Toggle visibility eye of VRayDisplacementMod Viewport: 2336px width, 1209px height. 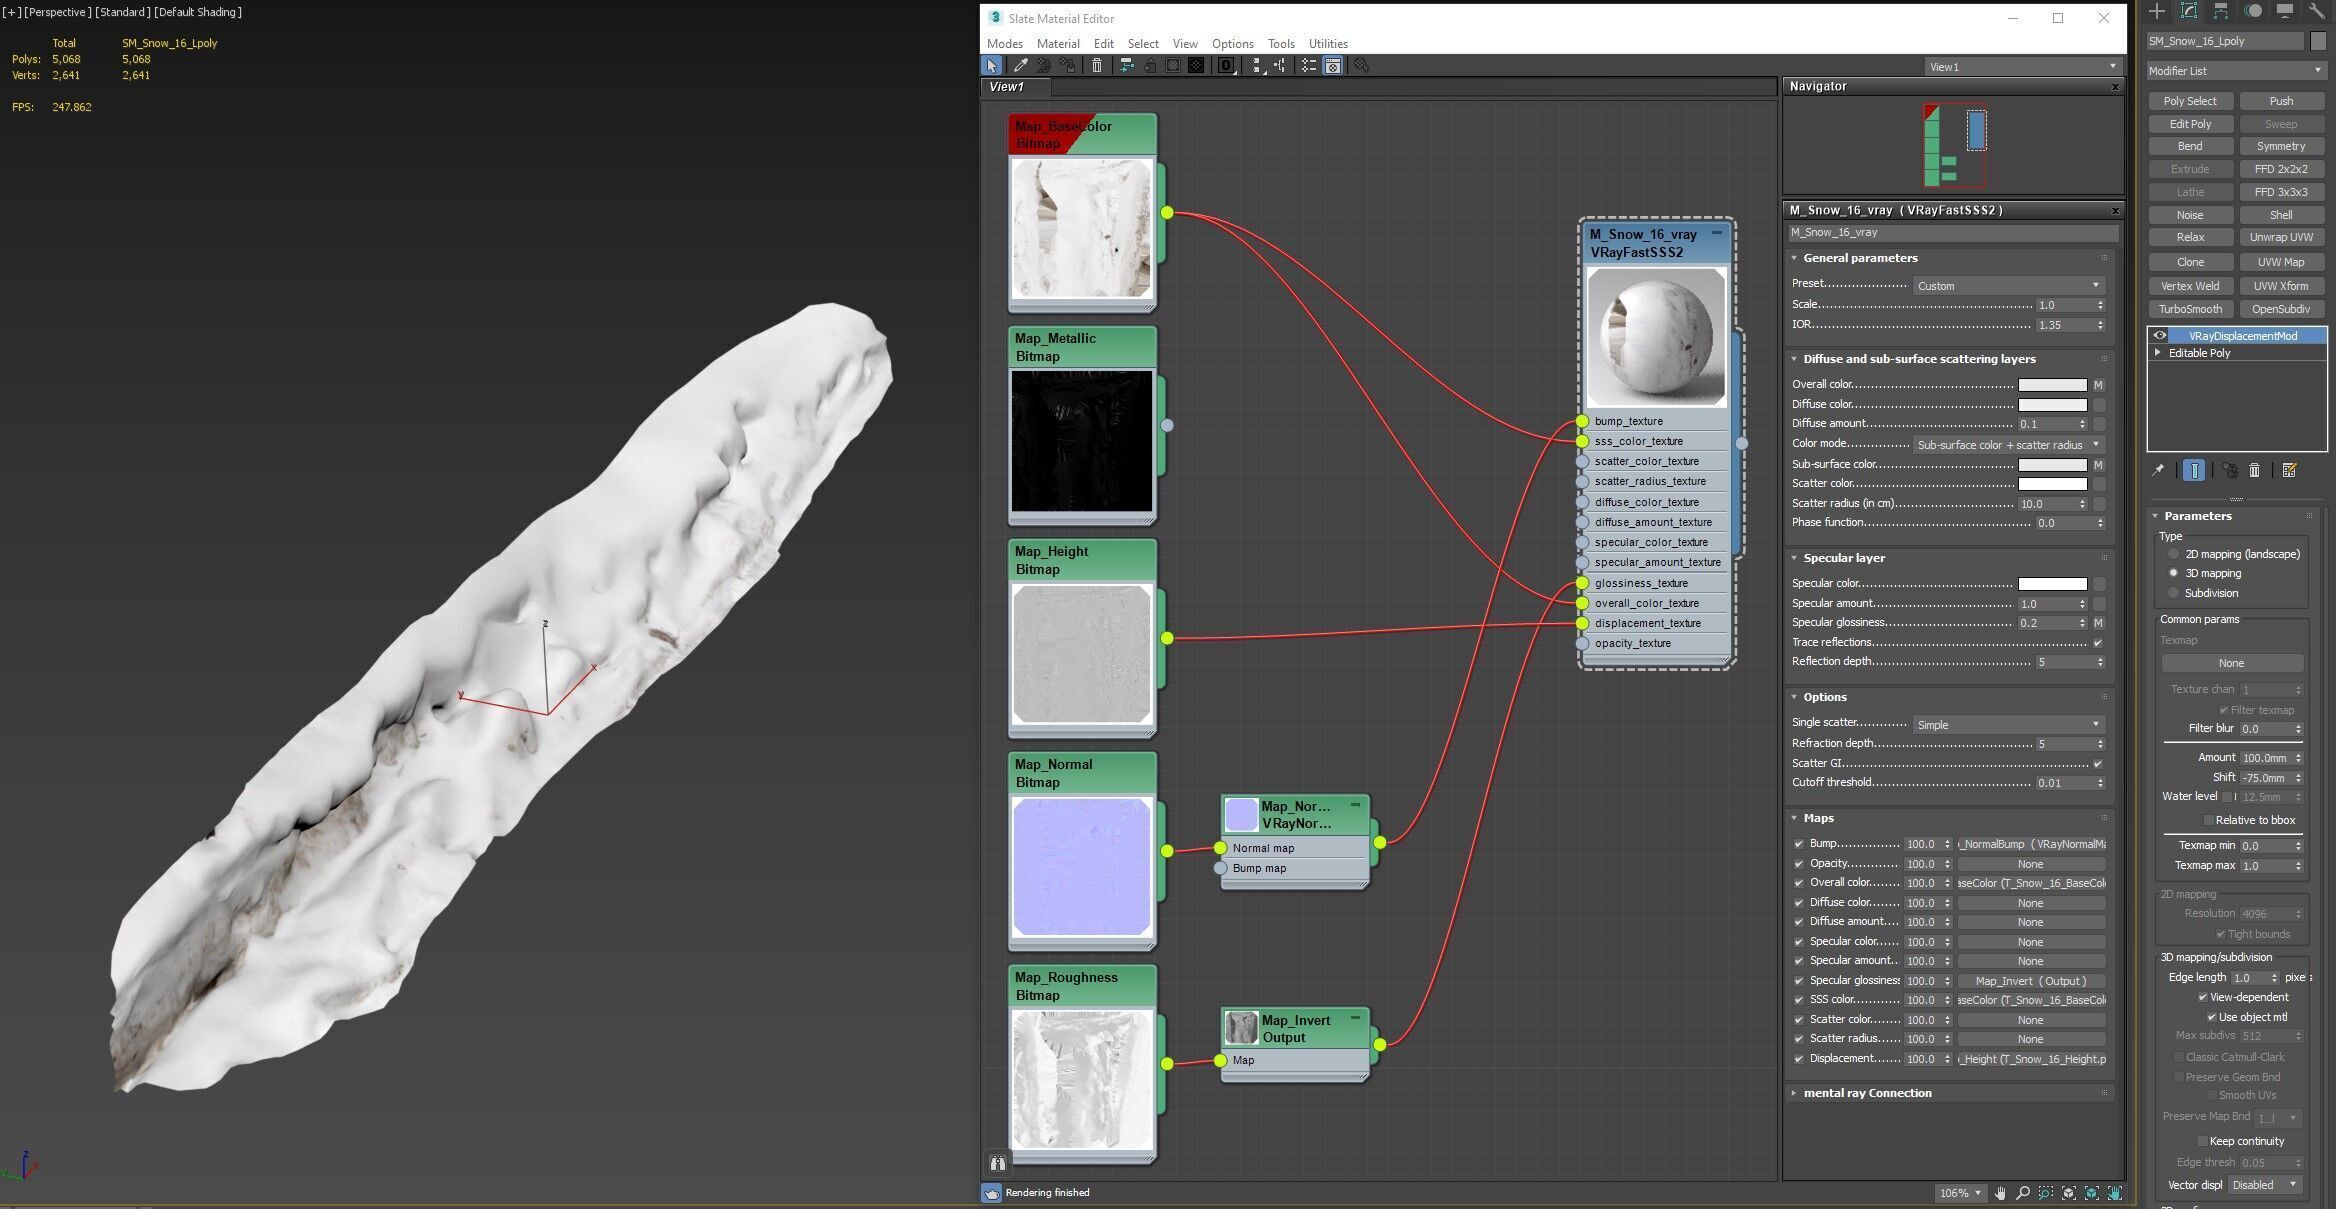pyautogui.click(x=2160, y=336)
